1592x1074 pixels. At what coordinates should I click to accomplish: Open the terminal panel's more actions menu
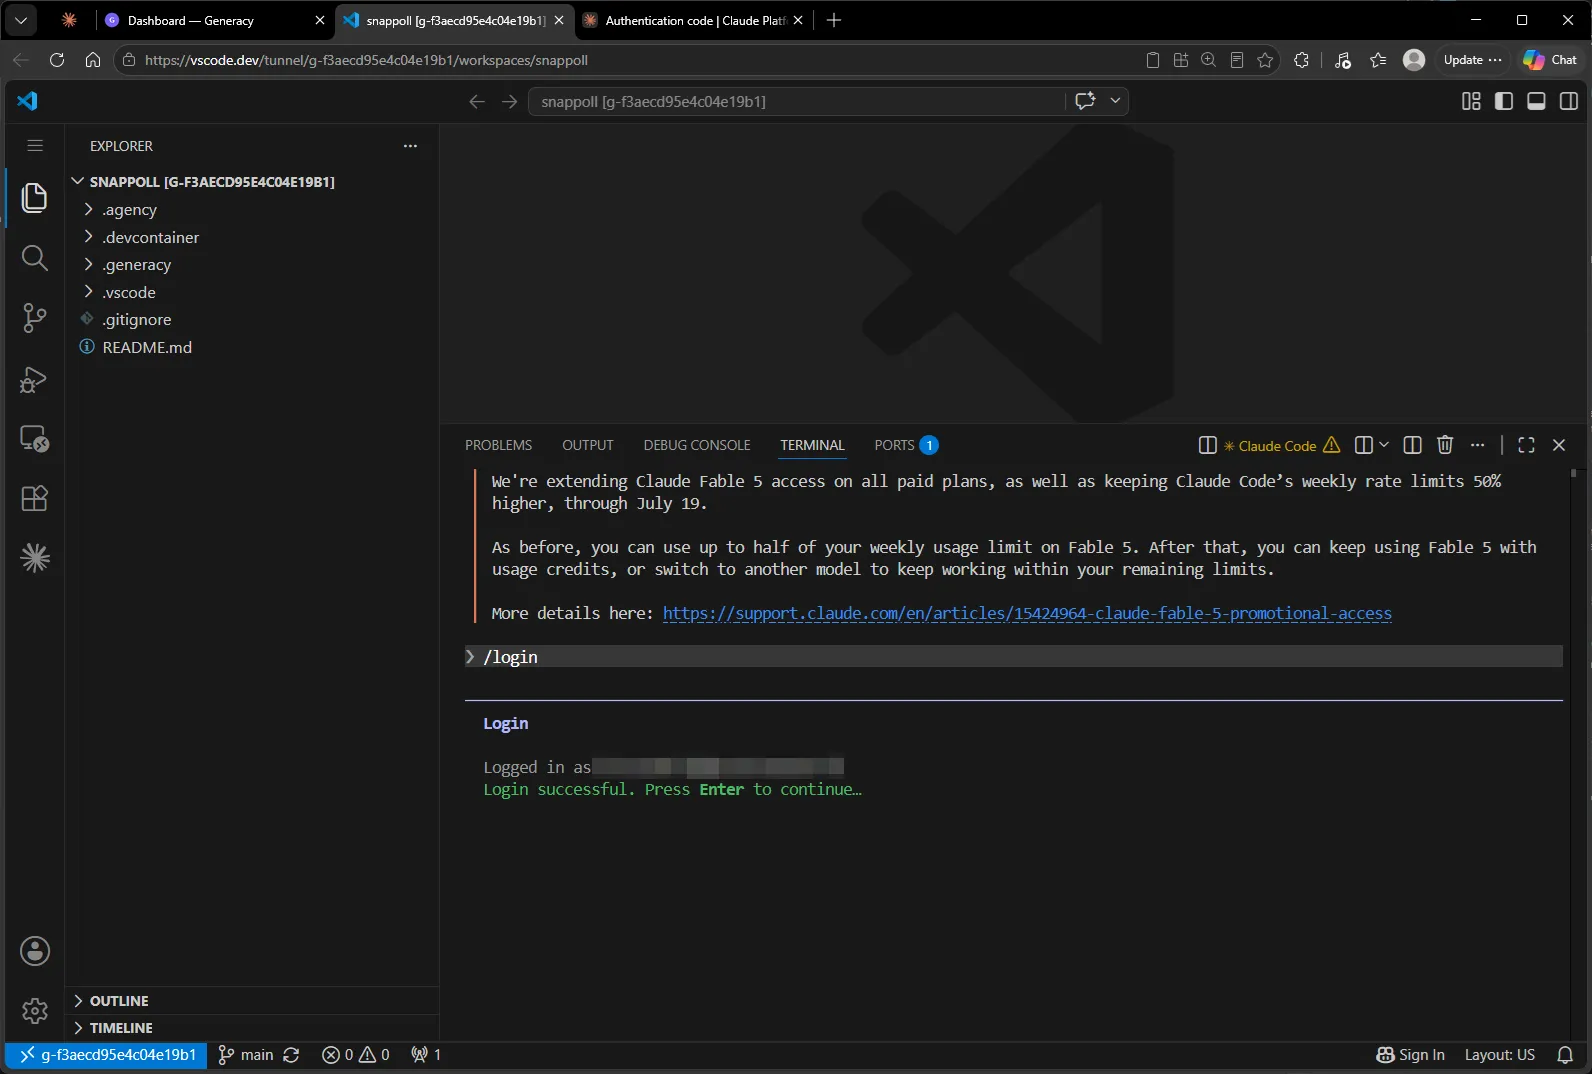pos(1478,445)
